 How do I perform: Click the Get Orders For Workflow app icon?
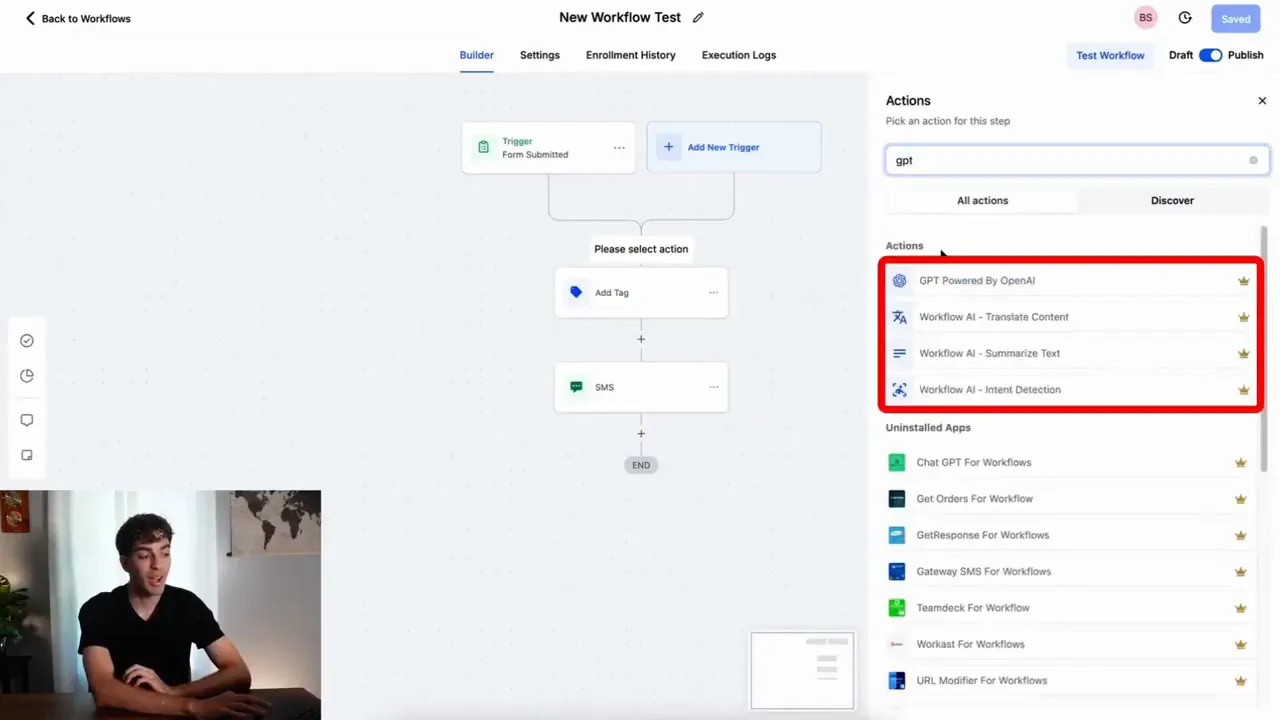(897, 499)
